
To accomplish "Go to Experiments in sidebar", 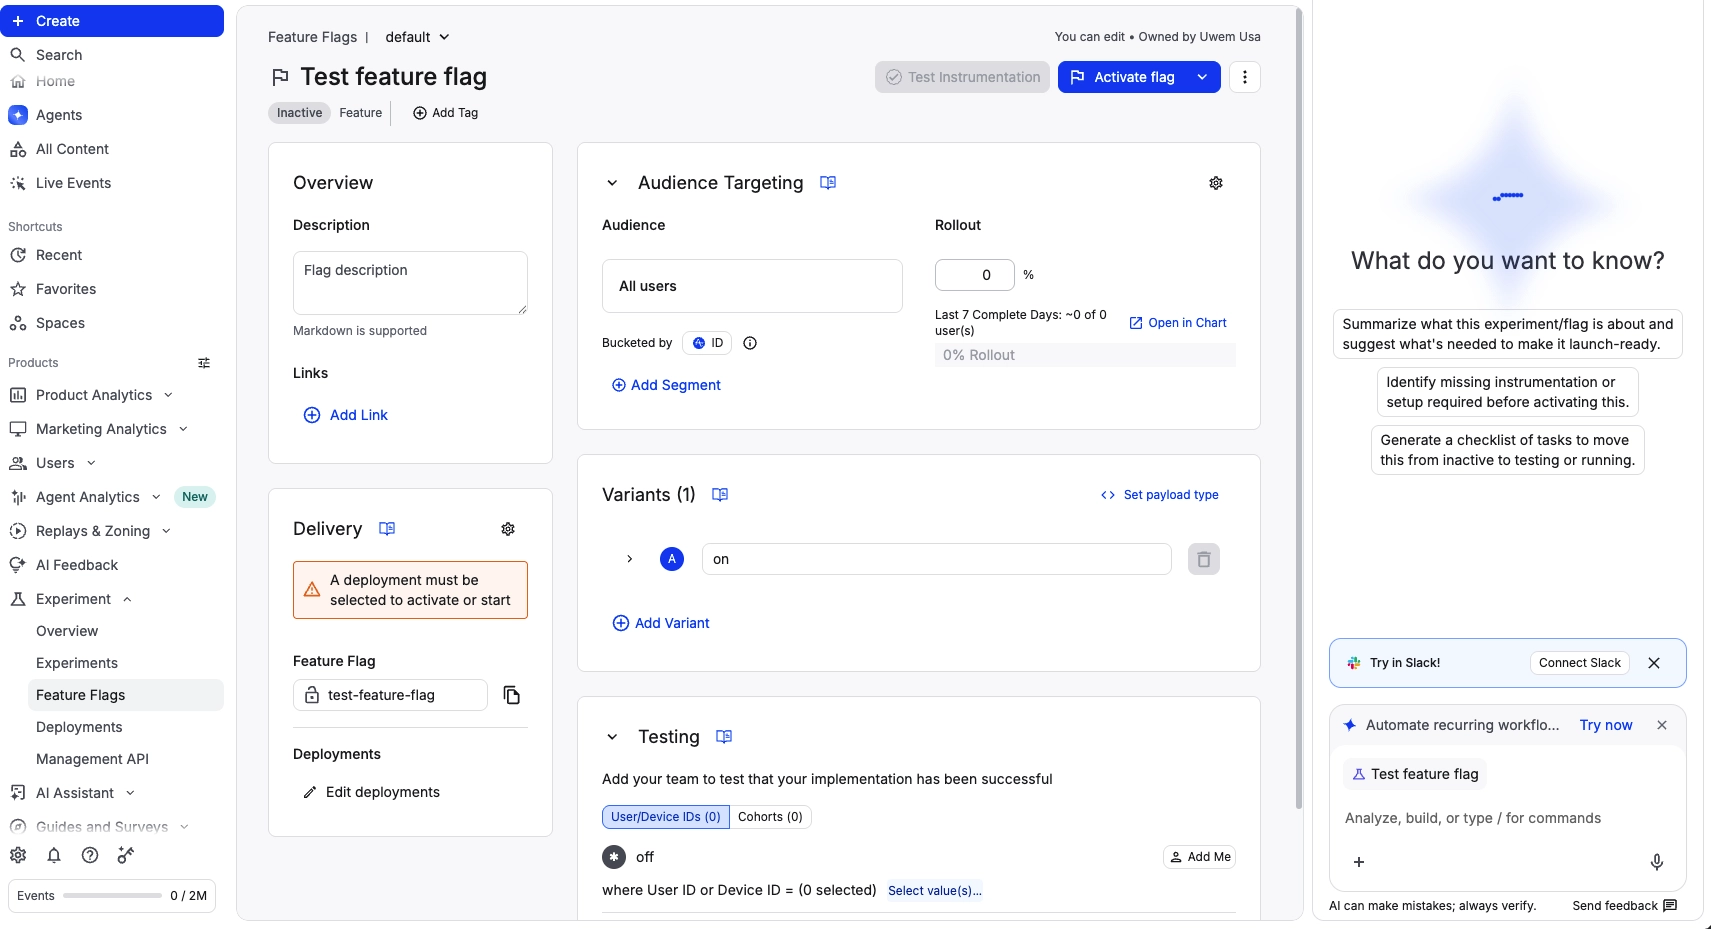I will [77, 663].
